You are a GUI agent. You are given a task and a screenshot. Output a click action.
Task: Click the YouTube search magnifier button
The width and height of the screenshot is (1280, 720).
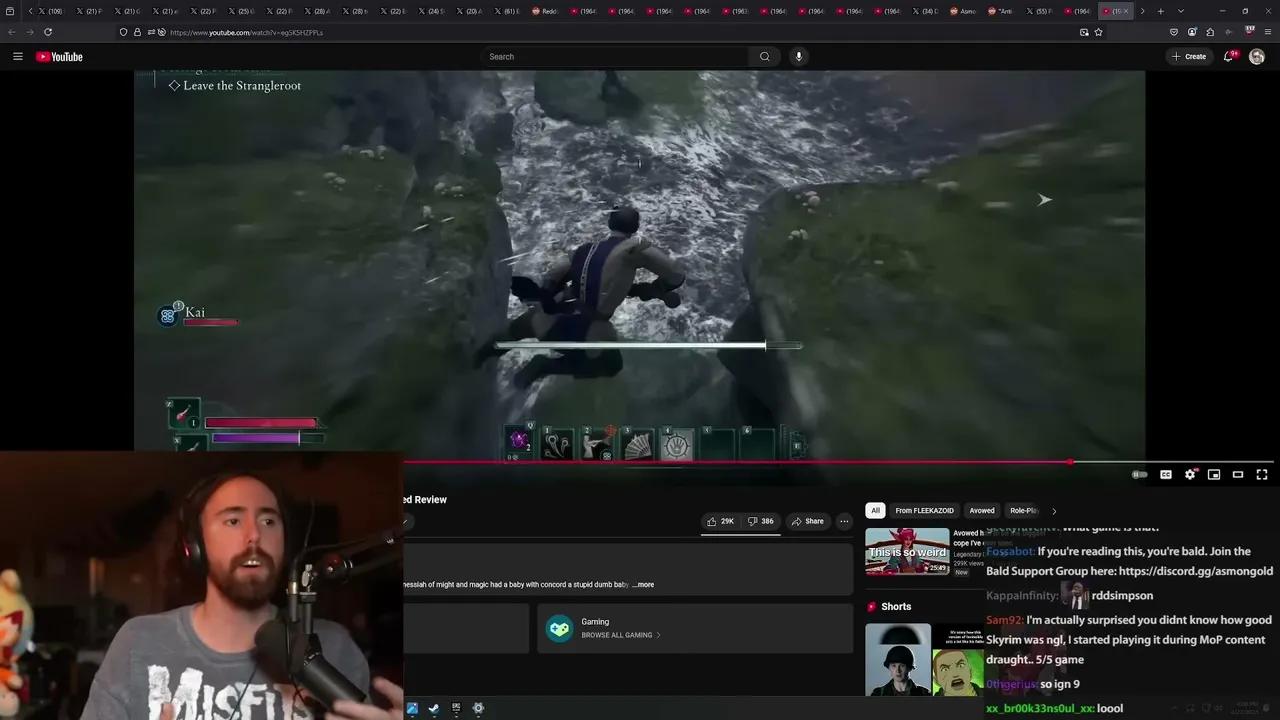pyautogui.click(x=765, y=57)
